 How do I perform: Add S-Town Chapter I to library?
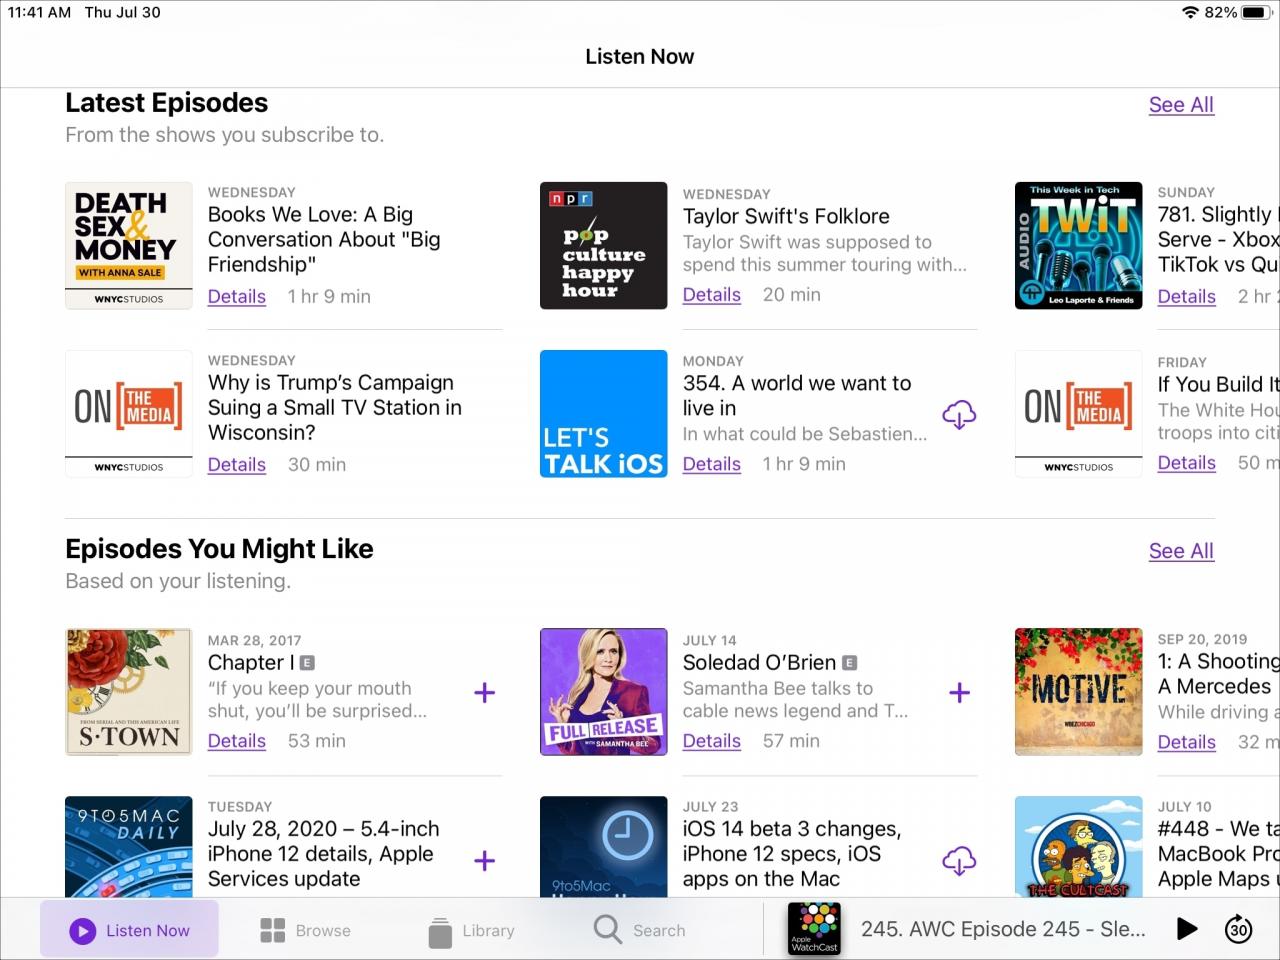coord(484,692)
